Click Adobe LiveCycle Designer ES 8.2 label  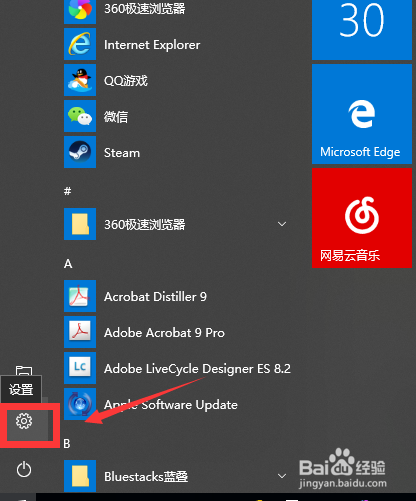click(x=197, y=369)
